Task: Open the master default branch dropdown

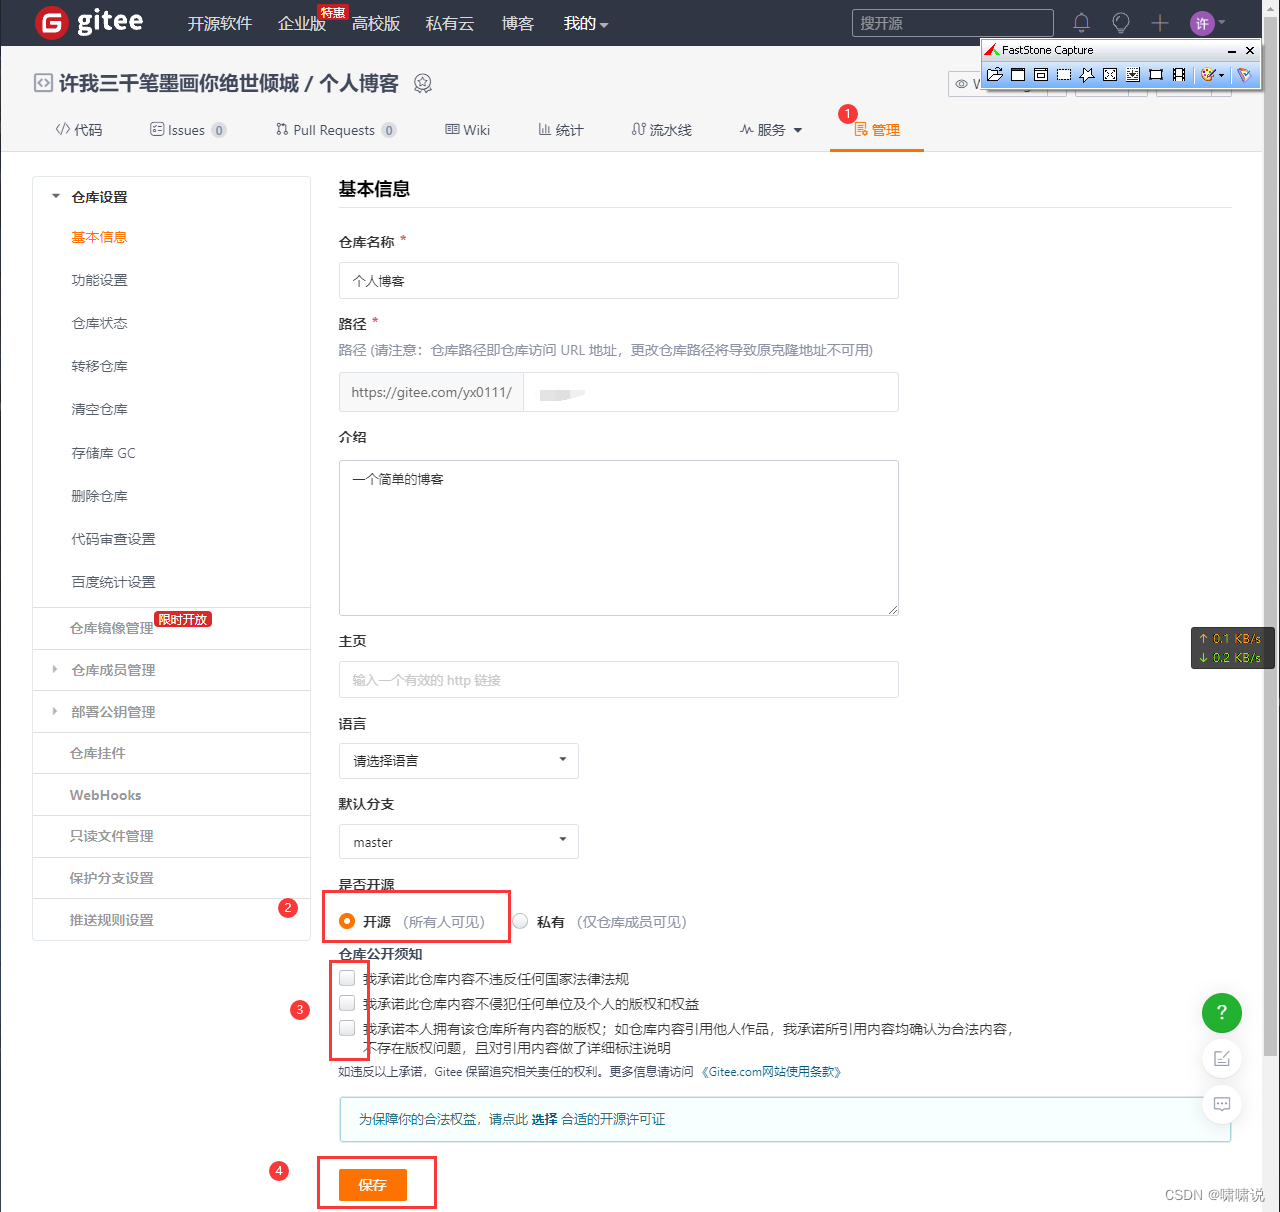Action: click(459, 842)
